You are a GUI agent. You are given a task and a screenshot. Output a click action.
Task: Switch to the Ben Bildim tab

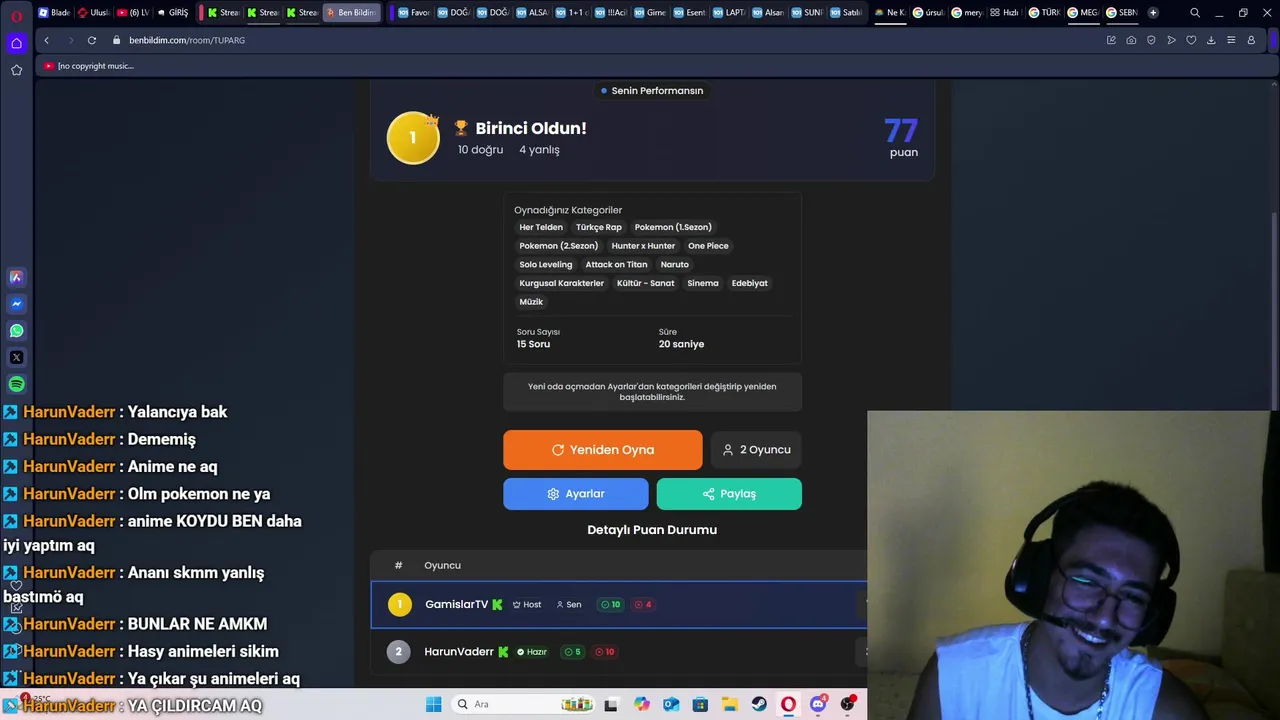coord(351,13)
